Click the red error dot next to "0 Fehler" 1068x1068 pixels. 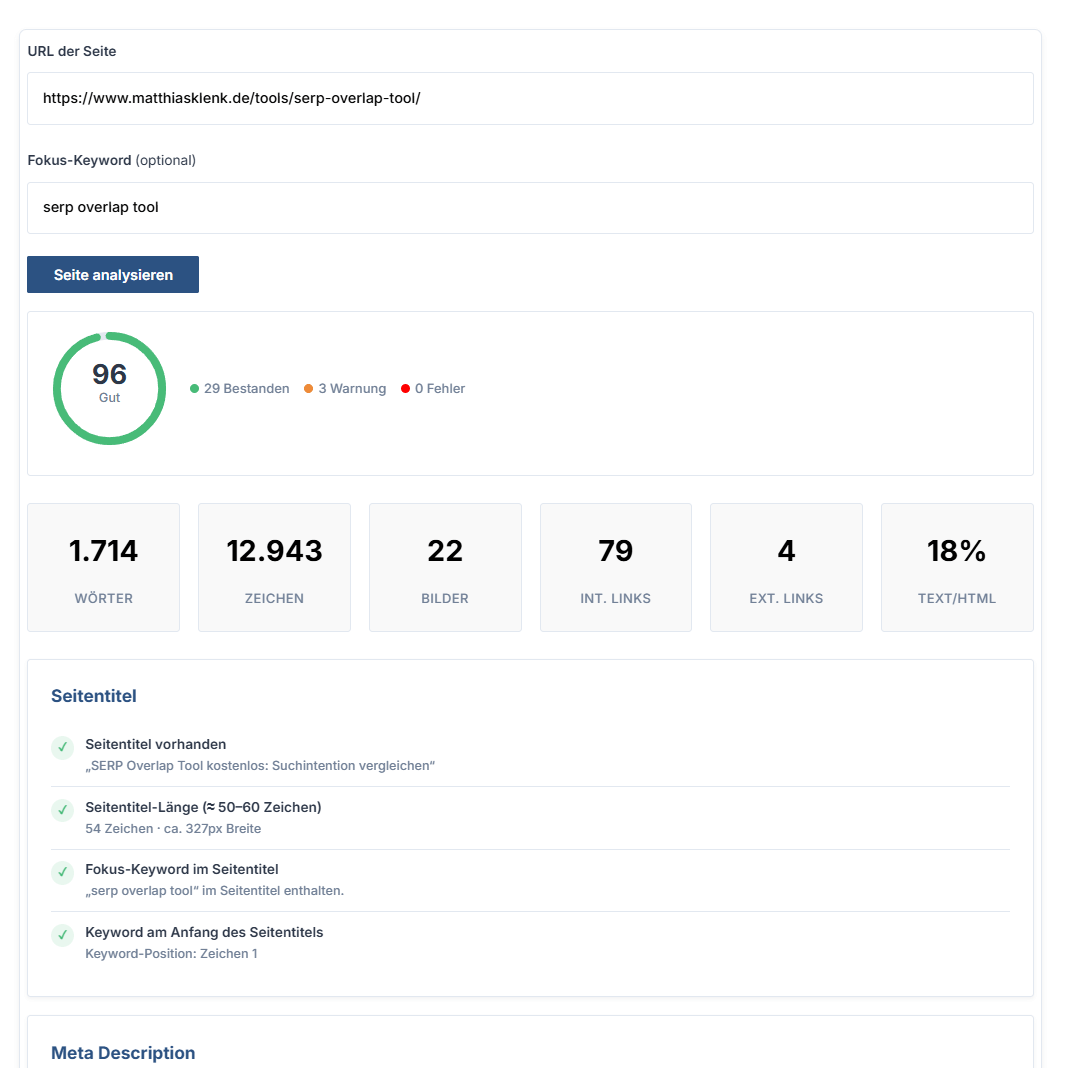[405, 388]
